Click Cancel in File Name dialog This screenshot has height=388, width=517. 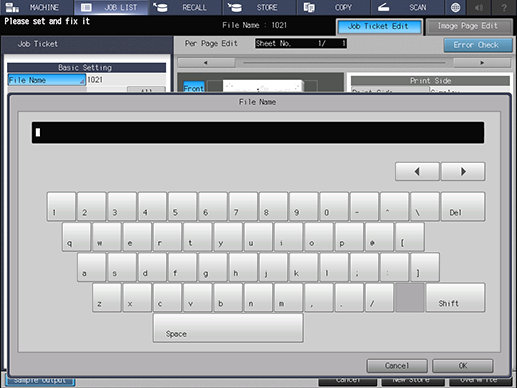coord(397,366)
